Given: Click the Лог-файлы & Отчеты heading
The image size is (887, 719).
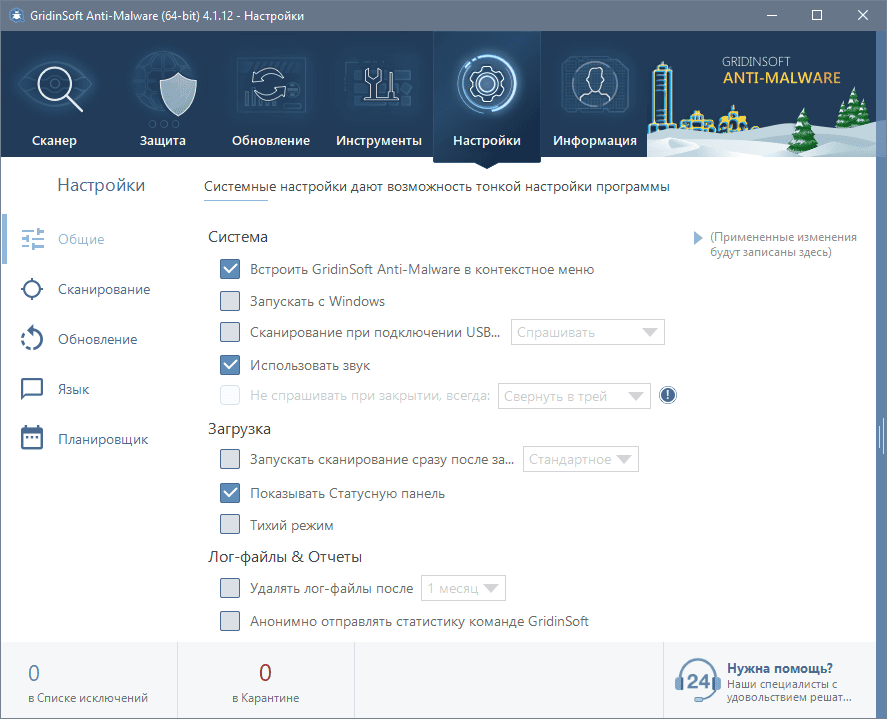Looking at the screenshot, I should click(285, 557).
